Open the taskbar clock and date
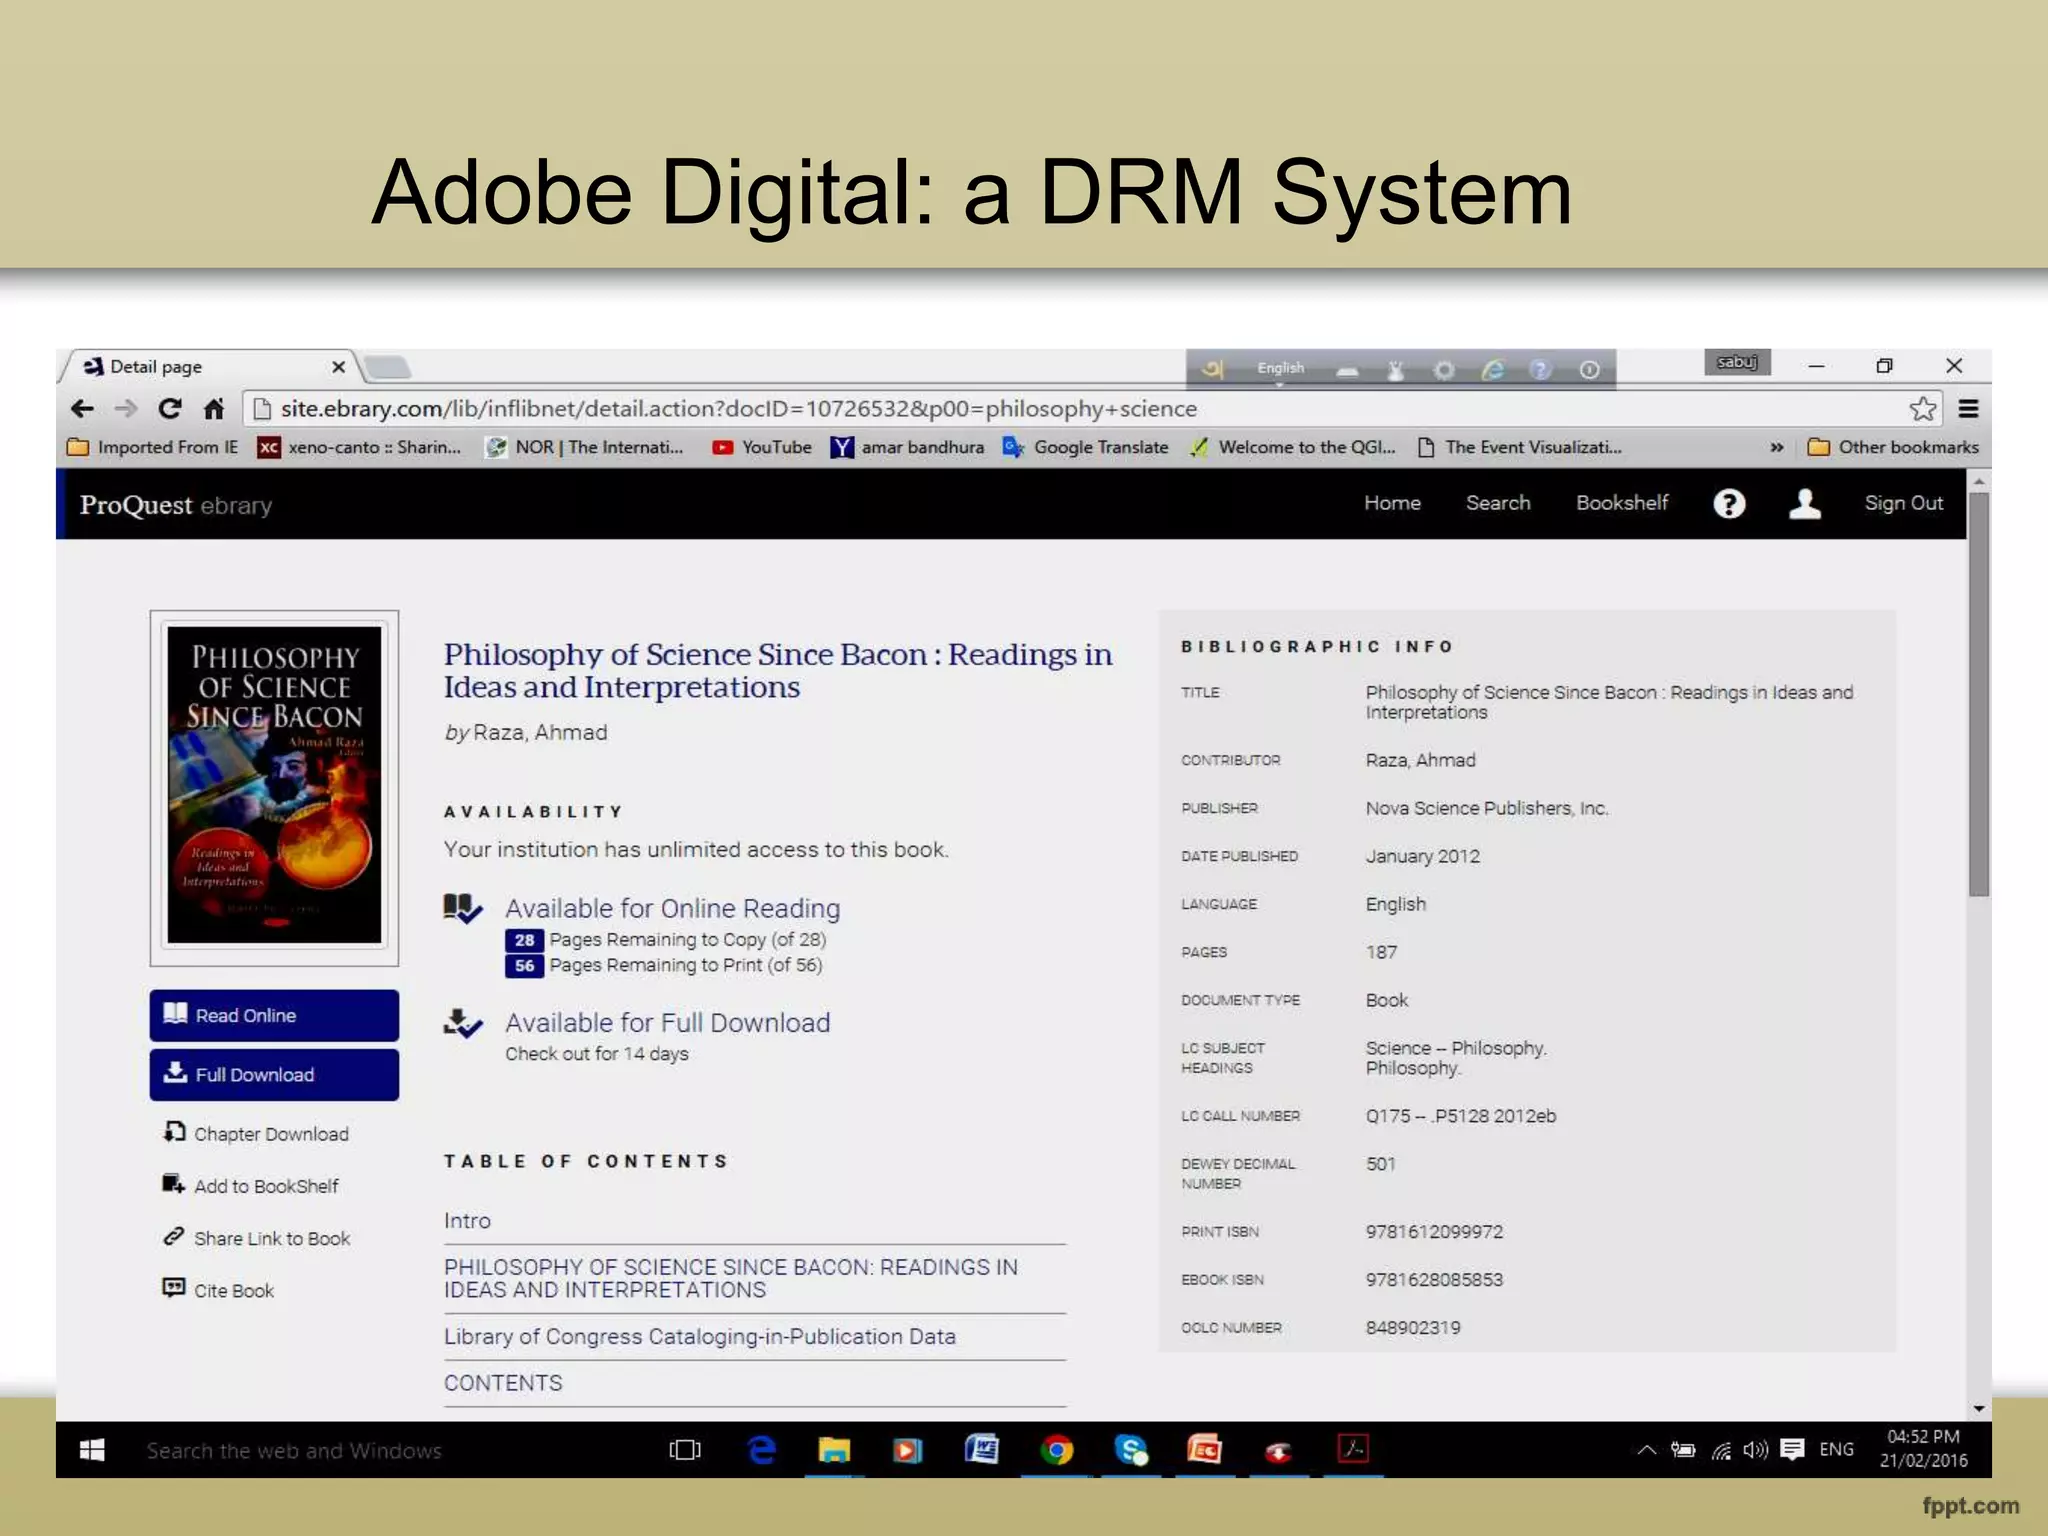The image size is (2048, 1536). tap(1923, 1449)
